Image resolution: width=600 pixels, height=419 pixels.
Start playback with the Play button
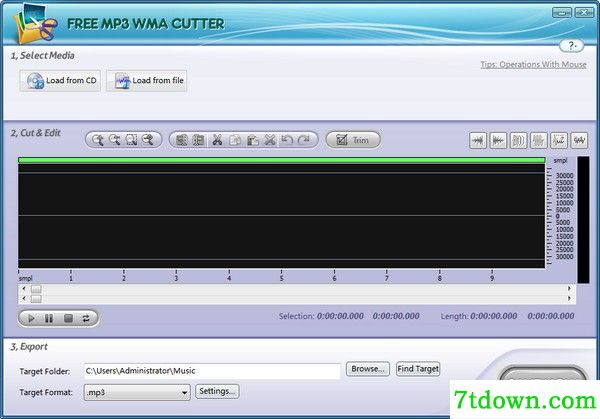point(31,318)
